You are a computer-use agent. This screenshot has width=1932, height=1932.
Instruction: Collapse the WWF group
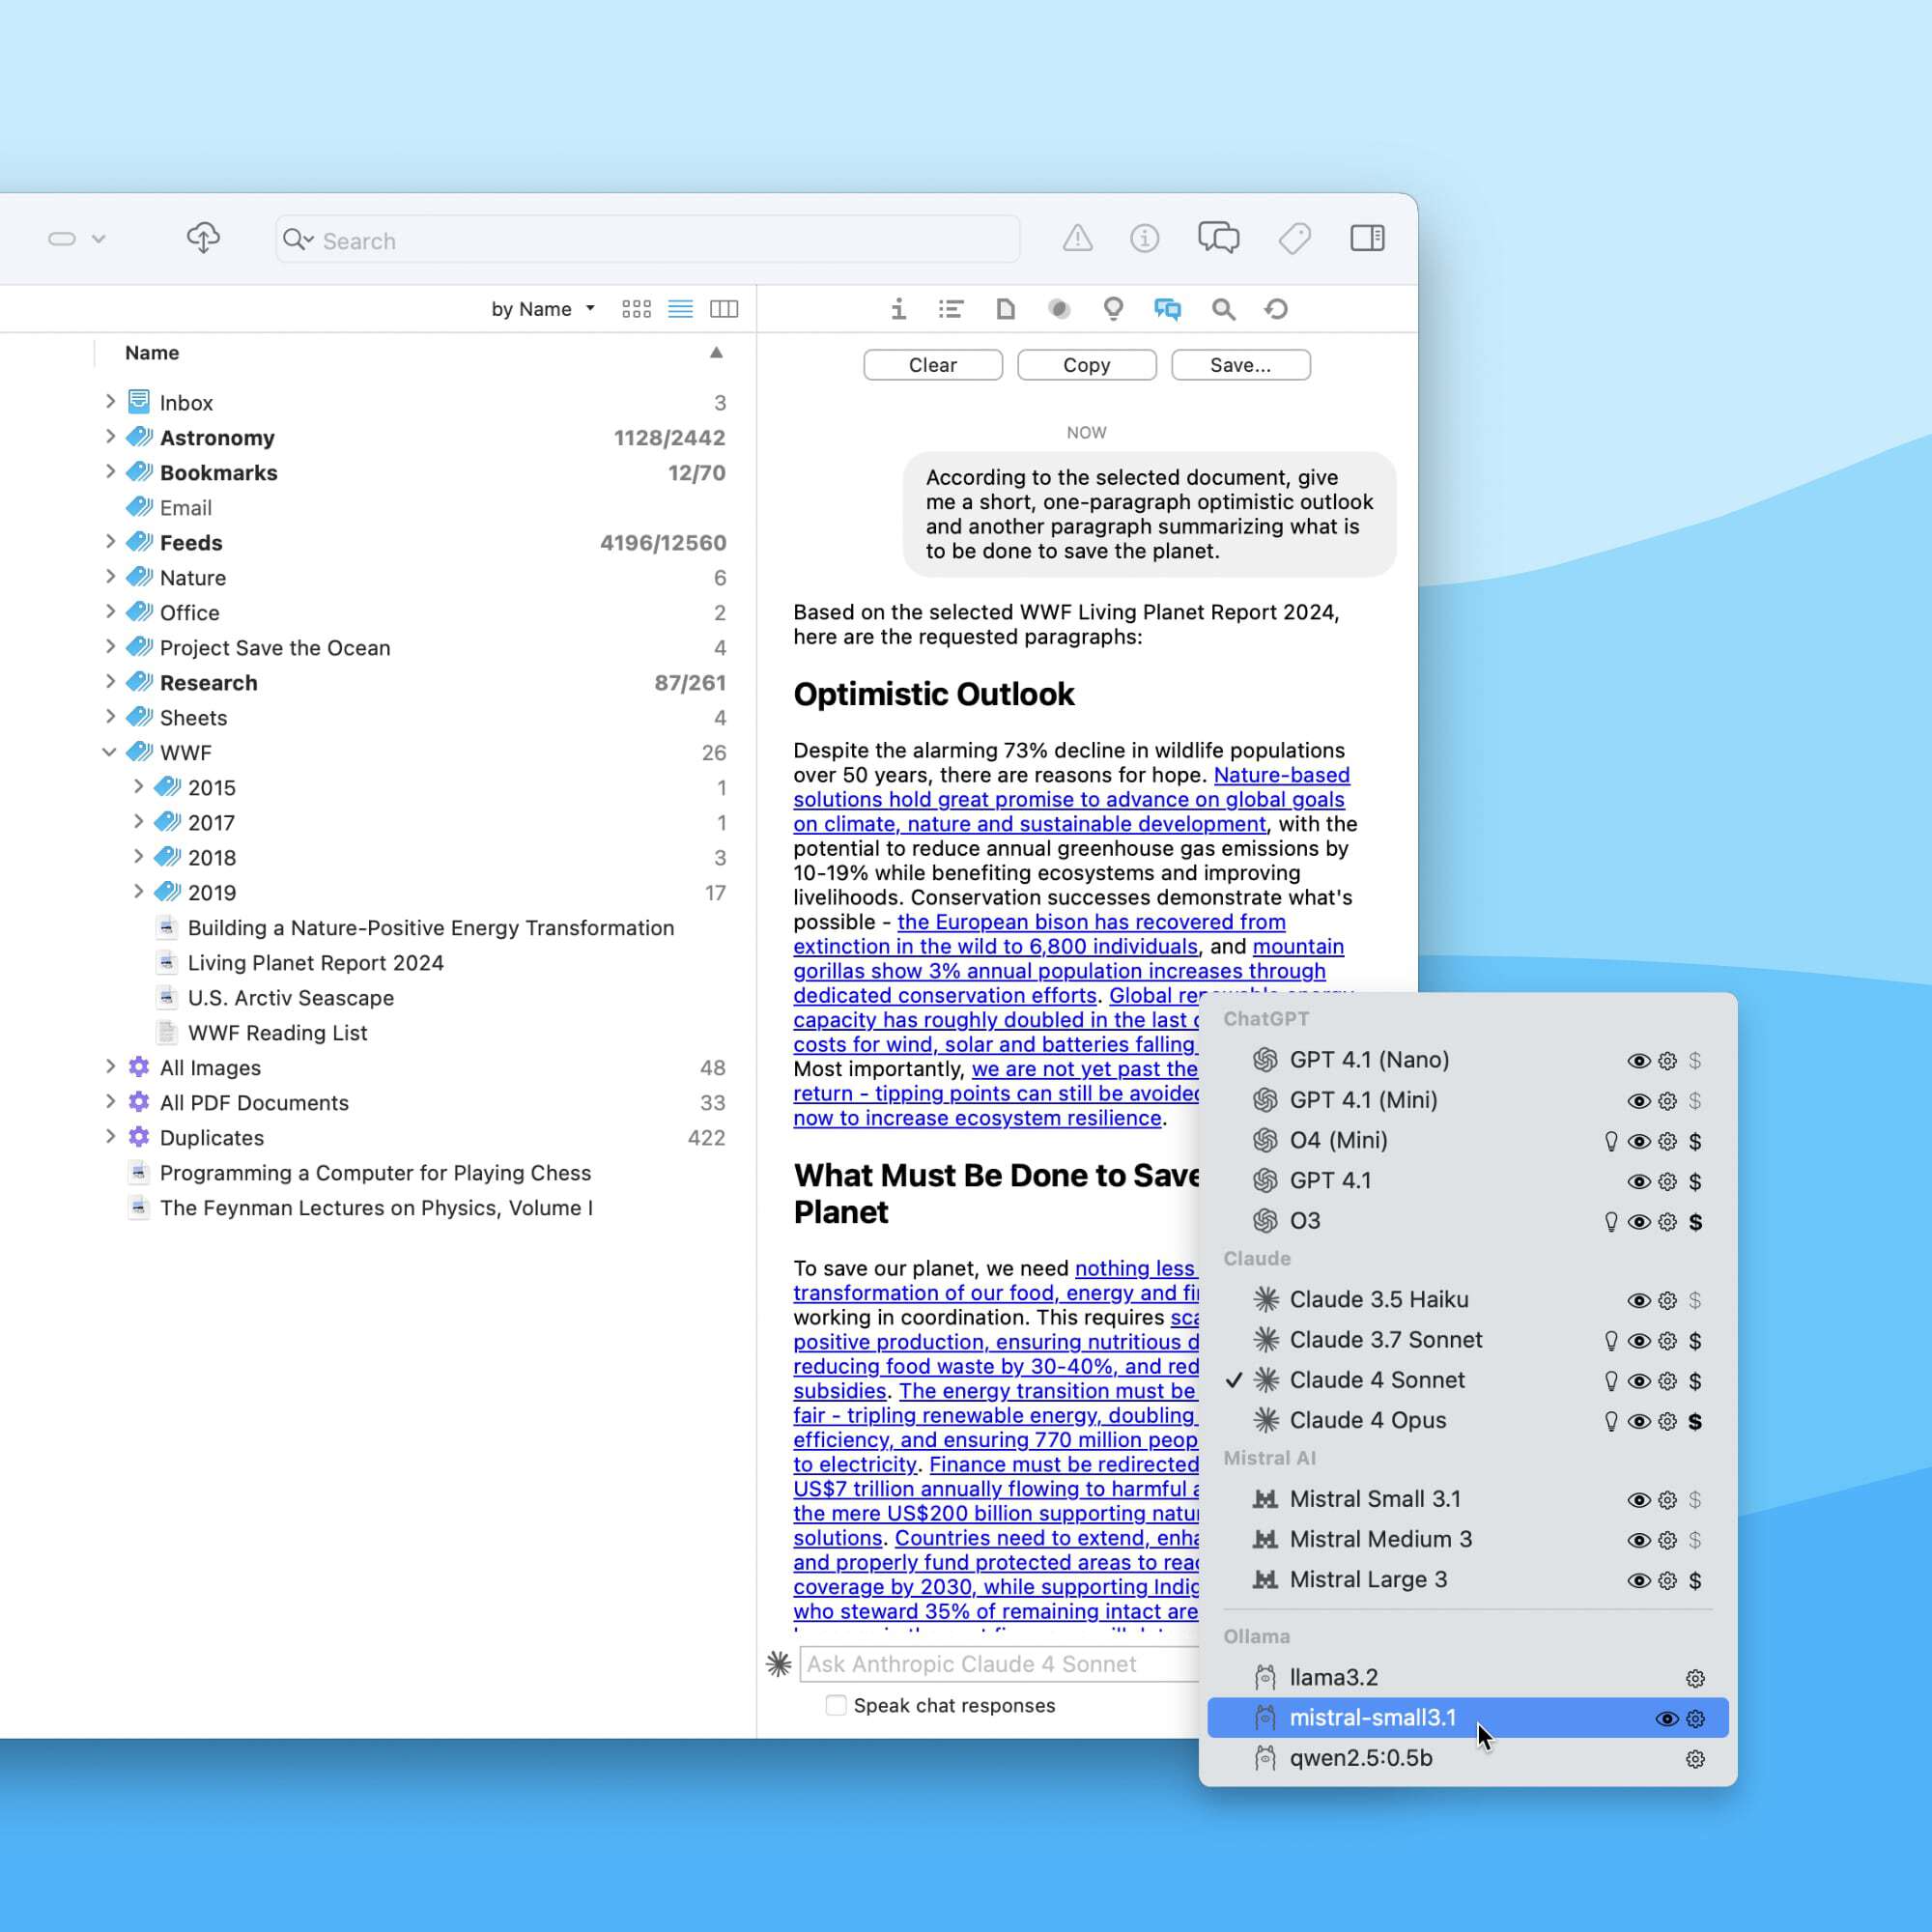tap(110, 752)
